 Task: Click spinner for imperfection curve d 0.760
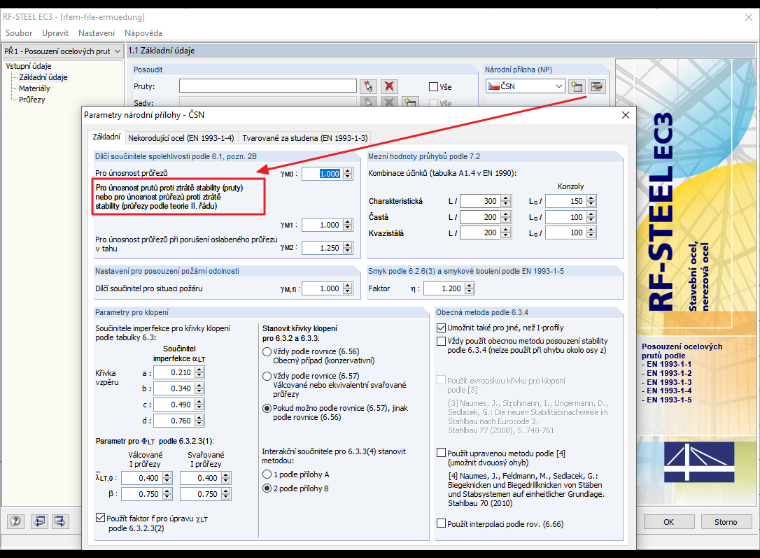coord(199,421)
